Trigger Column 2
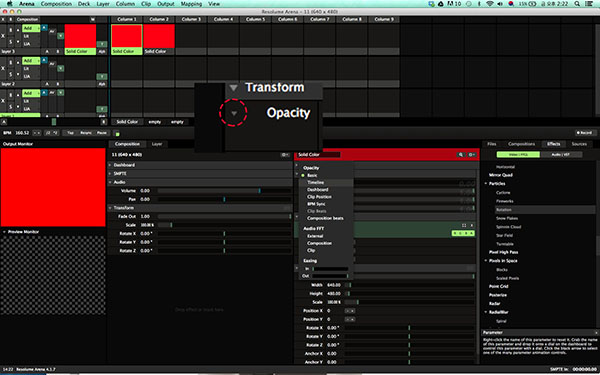This screenshot has width=600, height=375. 159,20
